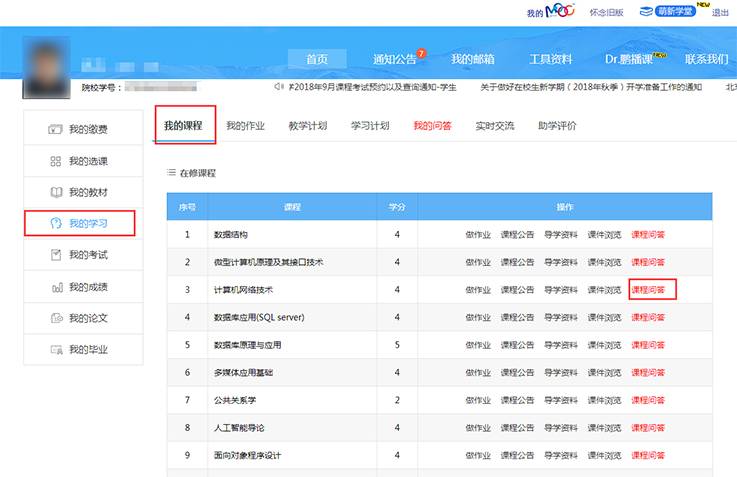Select 我的毕业 in the sidebar

coord(88,349)
